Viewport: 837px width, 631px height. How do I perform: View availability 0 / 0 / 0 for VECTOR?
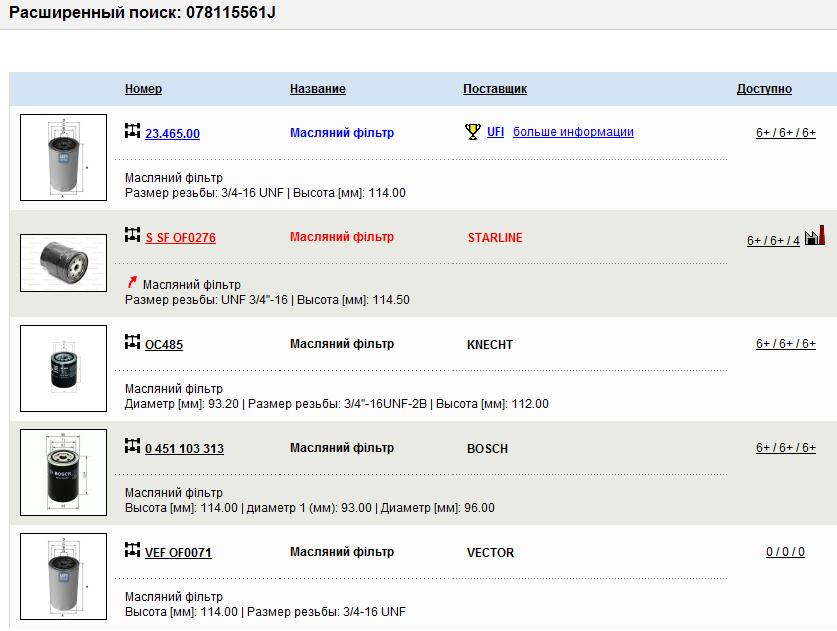(785, 552)
